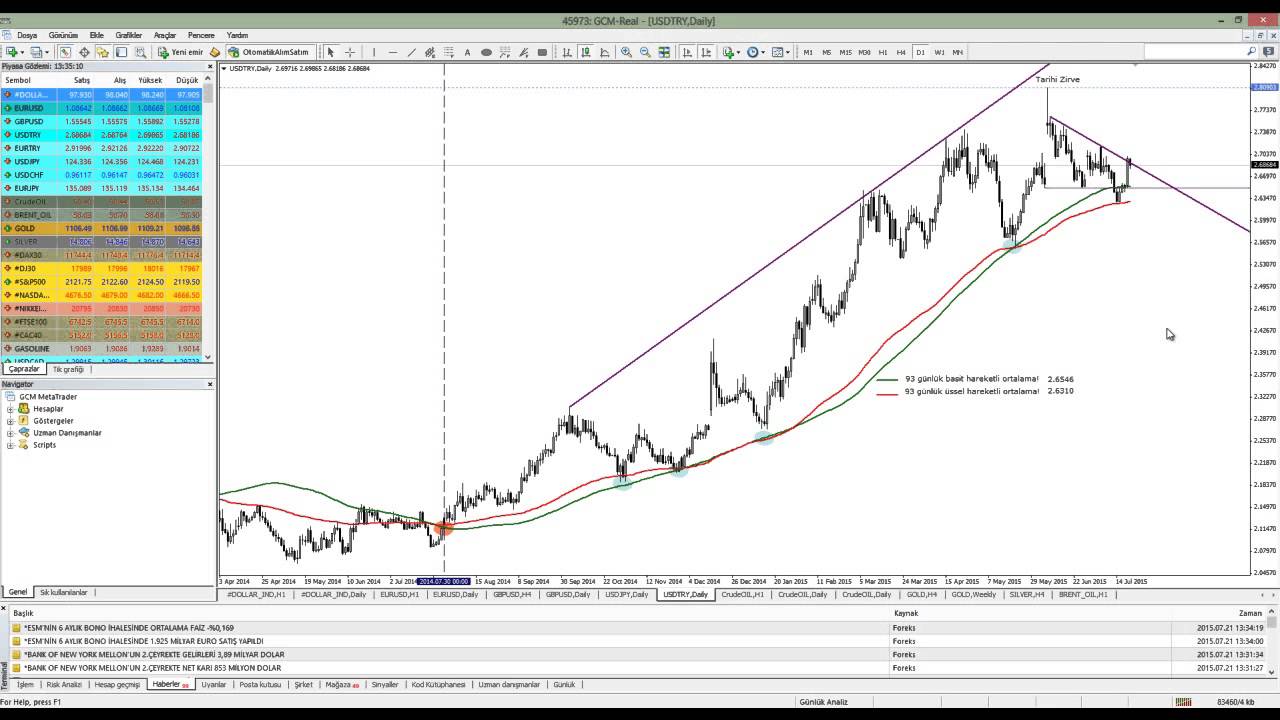Expand the Scripts tree node

10,445
